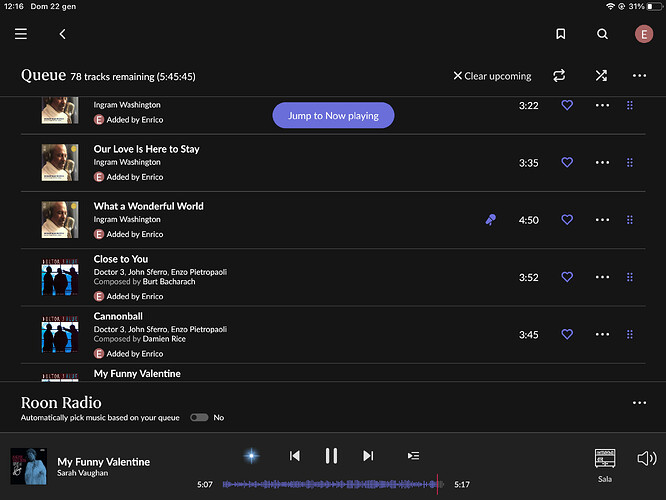Click the battery status indicator
Viewport: 666px width, 500px height.
654,6
